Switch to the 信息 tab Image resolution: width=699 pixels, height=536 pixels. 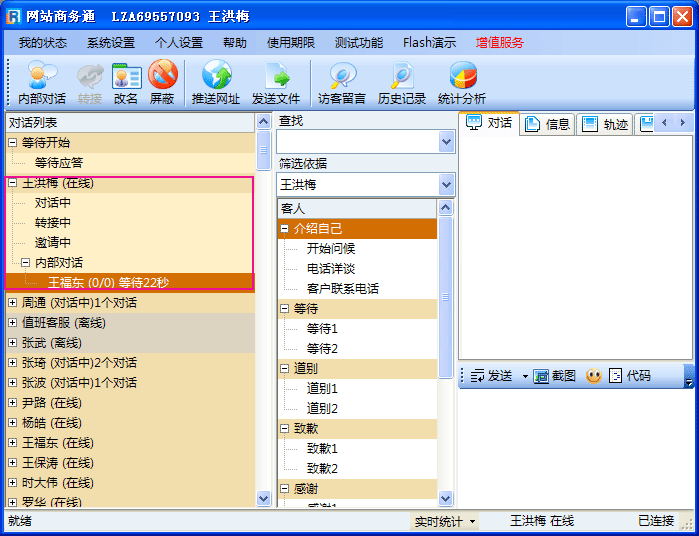point(548,124)
